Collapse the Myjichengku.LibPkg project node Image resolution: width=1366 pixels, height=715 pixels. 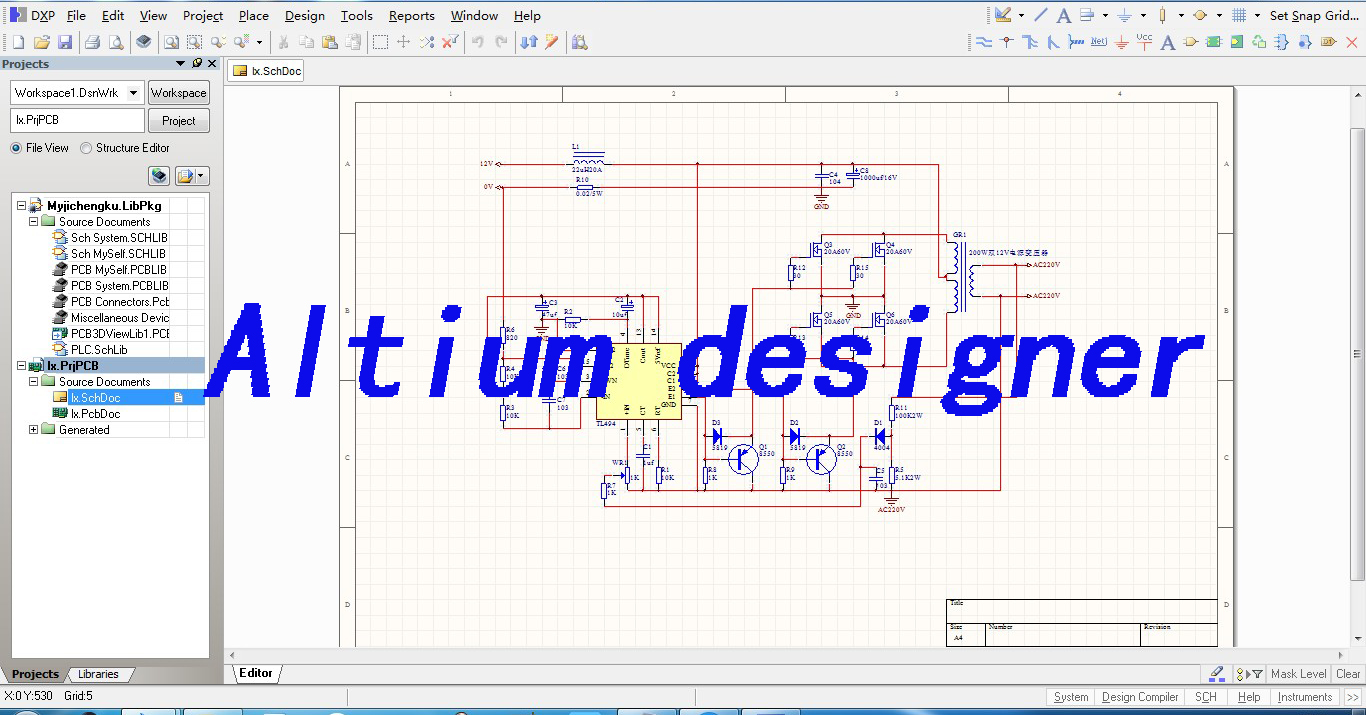pyautogui.click(x=21, y=206)
